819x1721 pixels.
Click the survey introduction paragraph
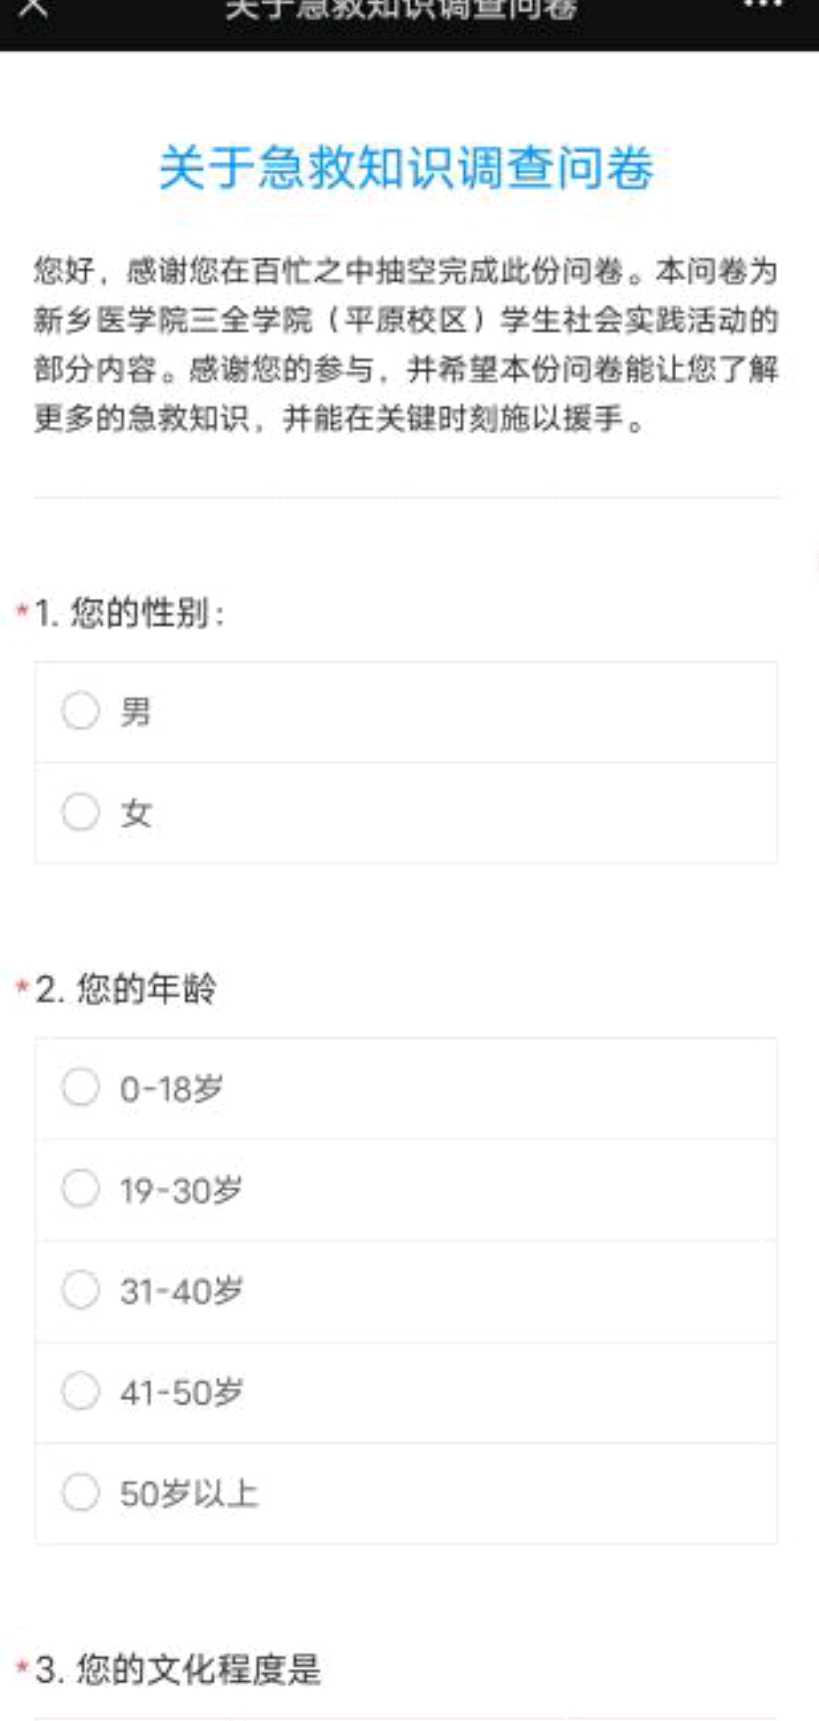pos(406,344)
